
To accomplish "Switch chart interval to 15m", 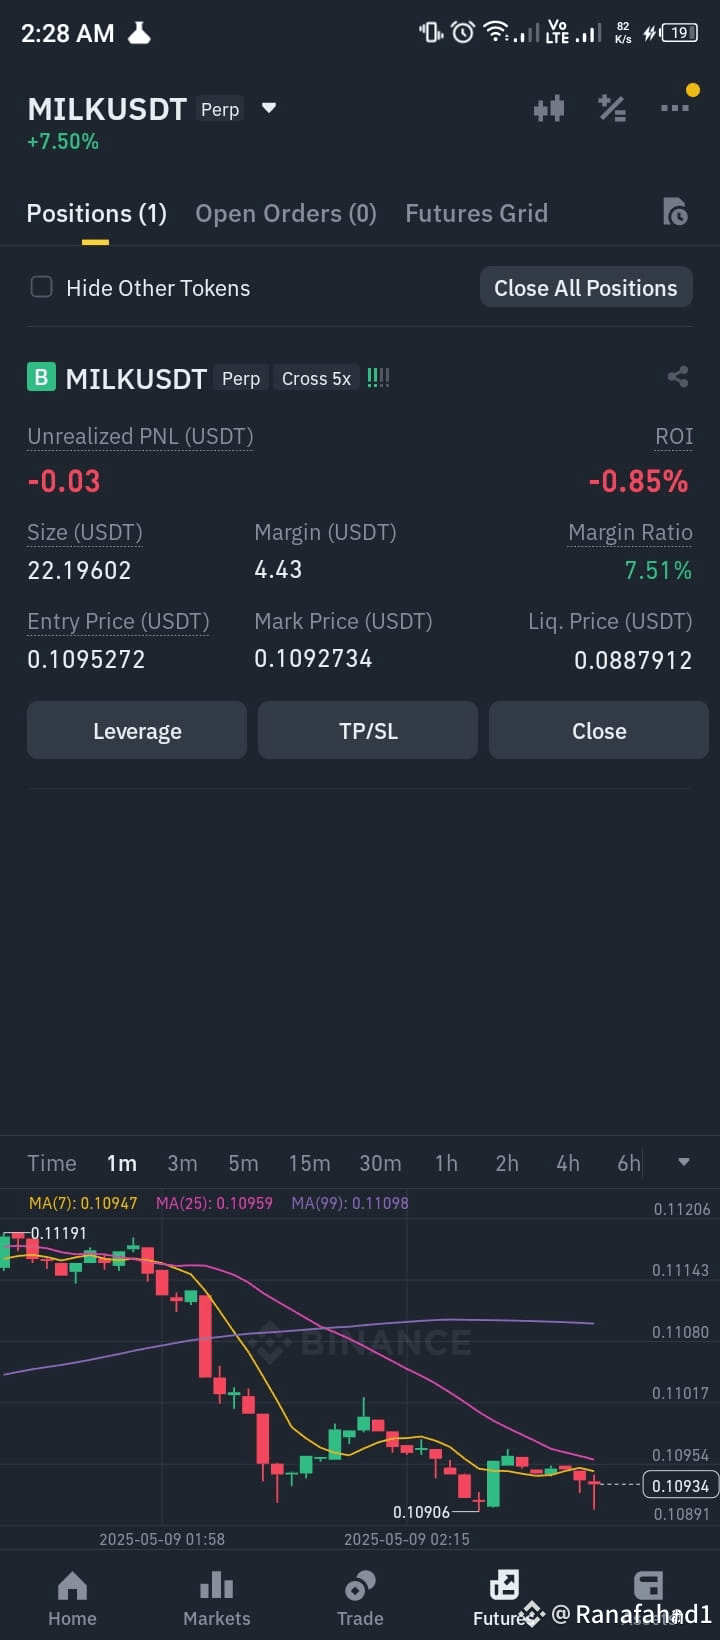I will (309, 1163).
